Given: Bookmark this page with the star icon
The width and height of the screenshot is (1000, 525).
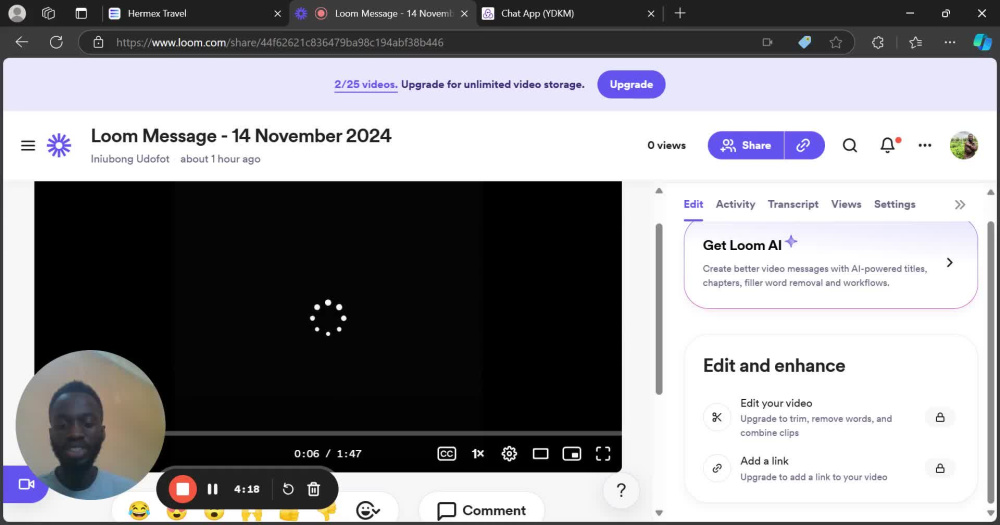Looking at the screenshot, I should coord(835,43).
